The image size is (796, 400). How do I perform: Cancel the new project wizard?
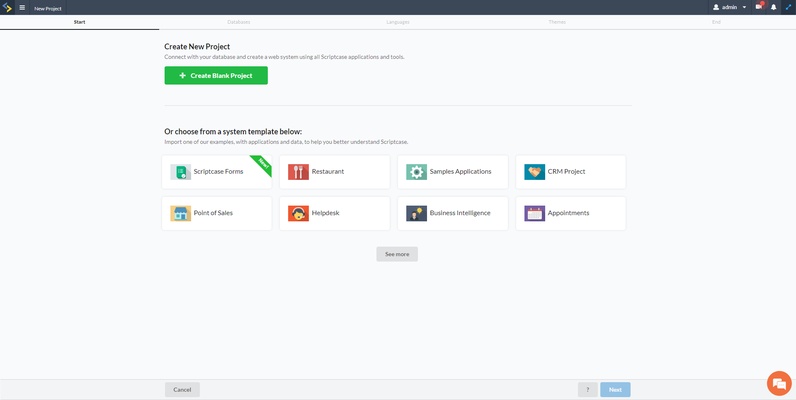pyautogui.click(x=182, y=390)
